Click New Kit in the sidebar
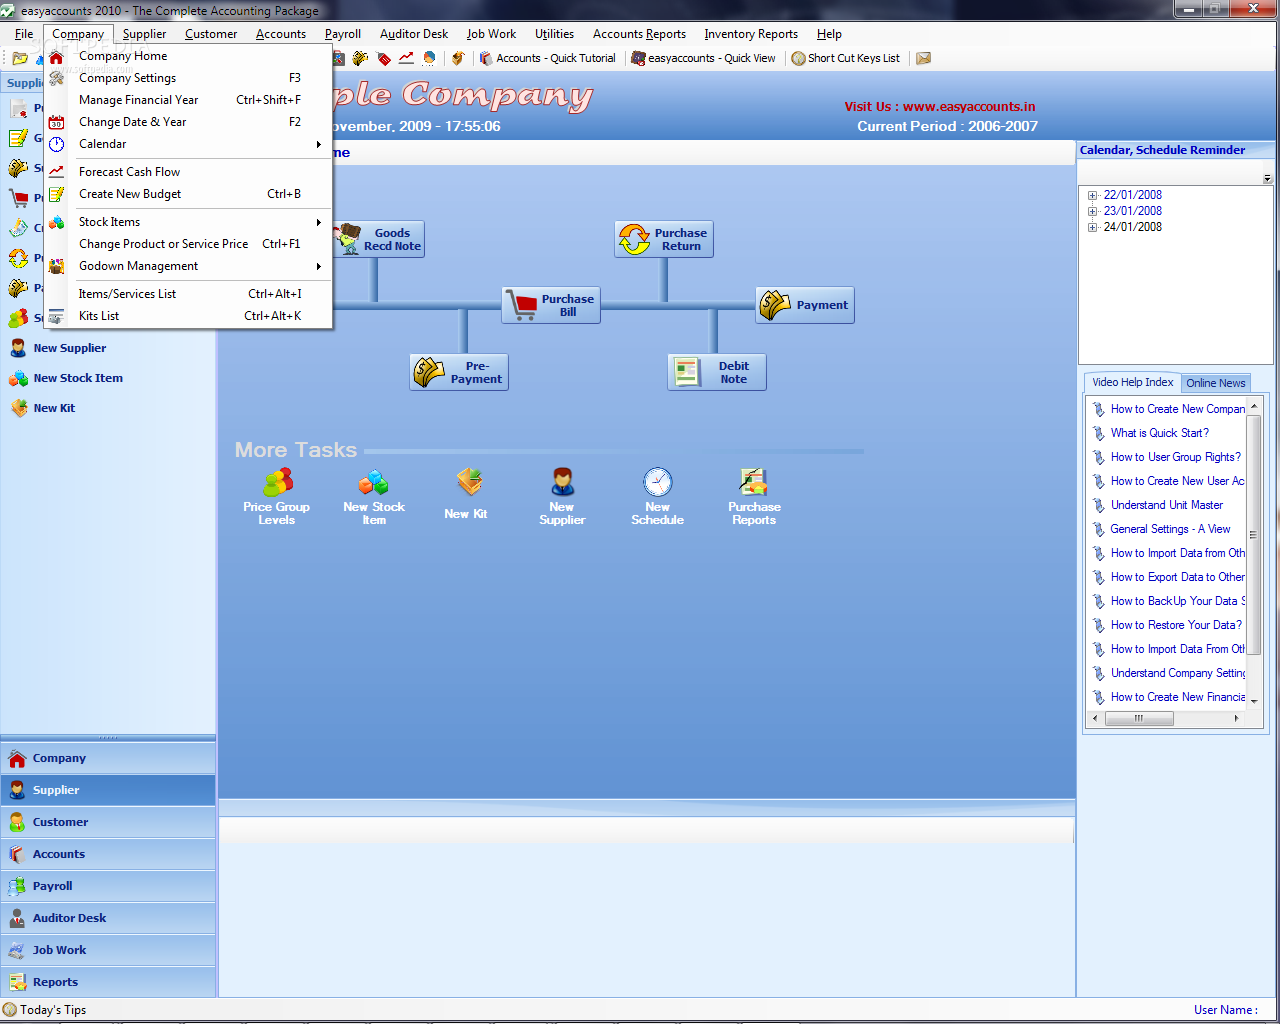The image size is (1280, 1024). [42, 408]
